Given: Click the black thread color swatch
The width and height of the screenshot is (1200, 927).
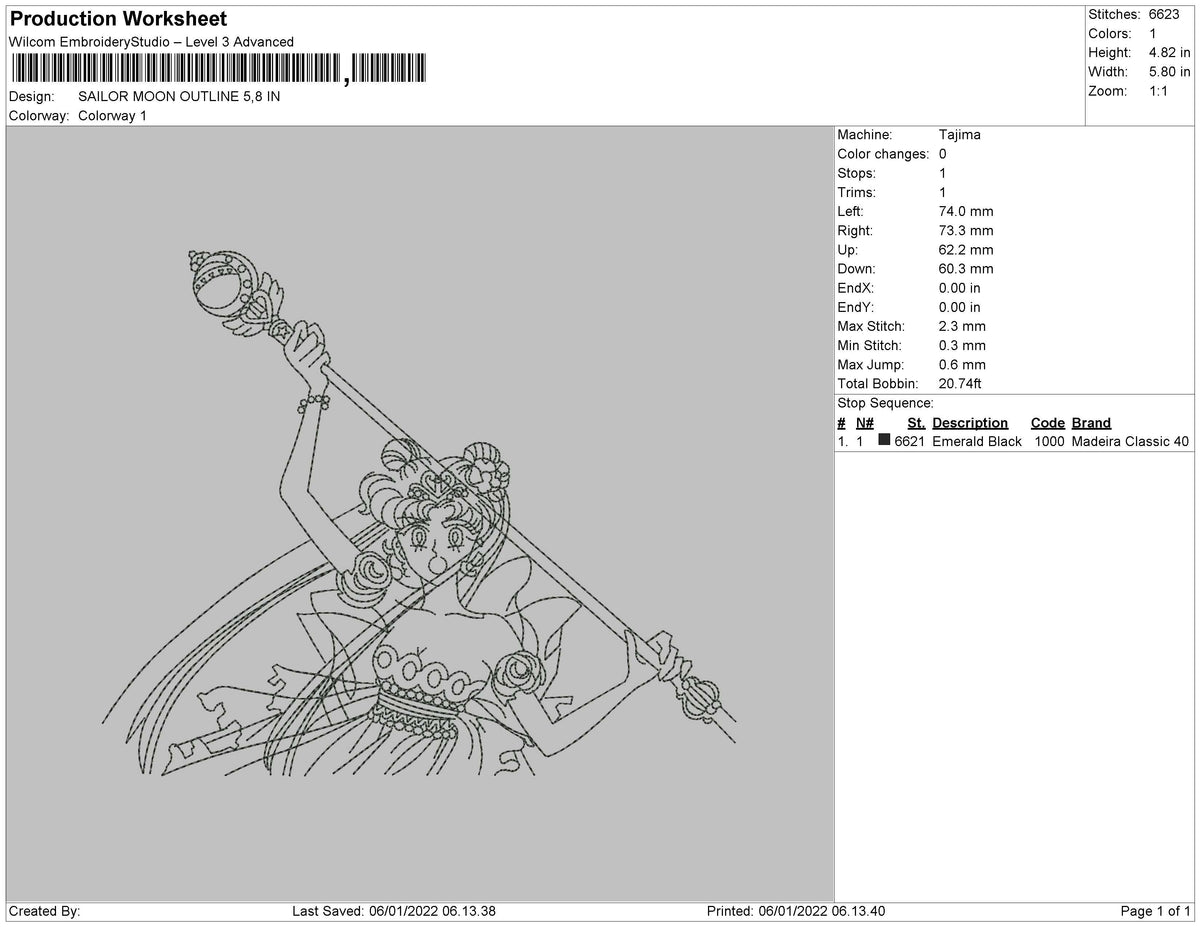Looking at the screenshot, I should point(884,440).
